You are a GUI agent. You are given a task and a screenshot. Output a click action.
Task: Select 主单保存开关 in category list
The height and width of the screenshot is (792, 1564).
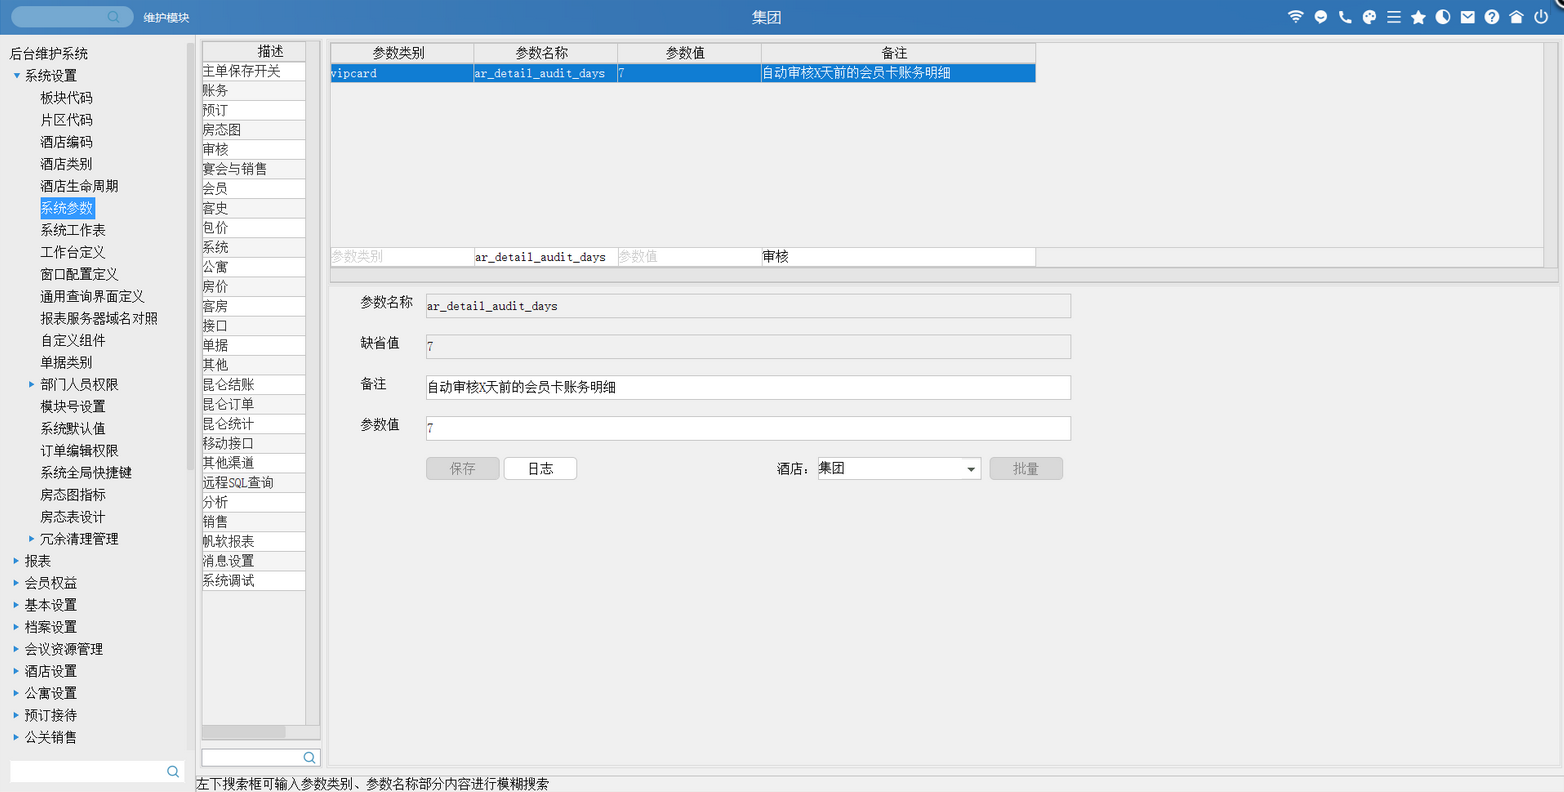point(254,71)
